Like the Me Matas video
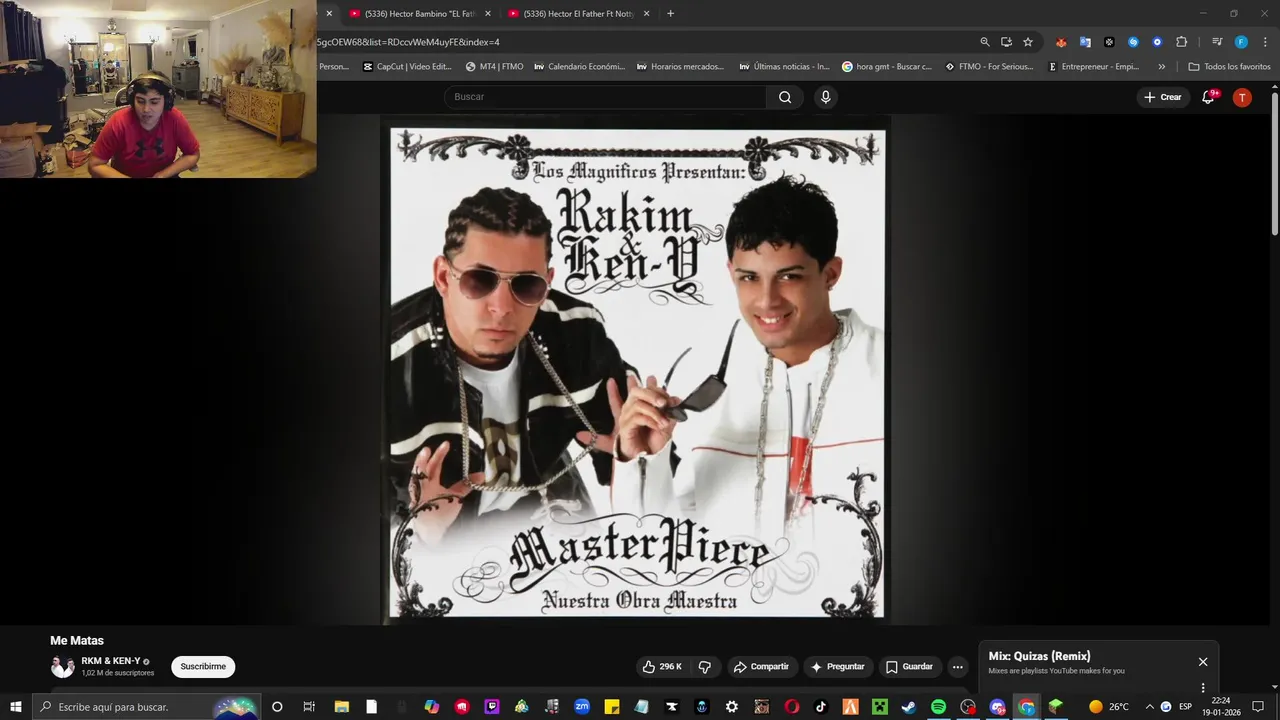 (663, 667)
